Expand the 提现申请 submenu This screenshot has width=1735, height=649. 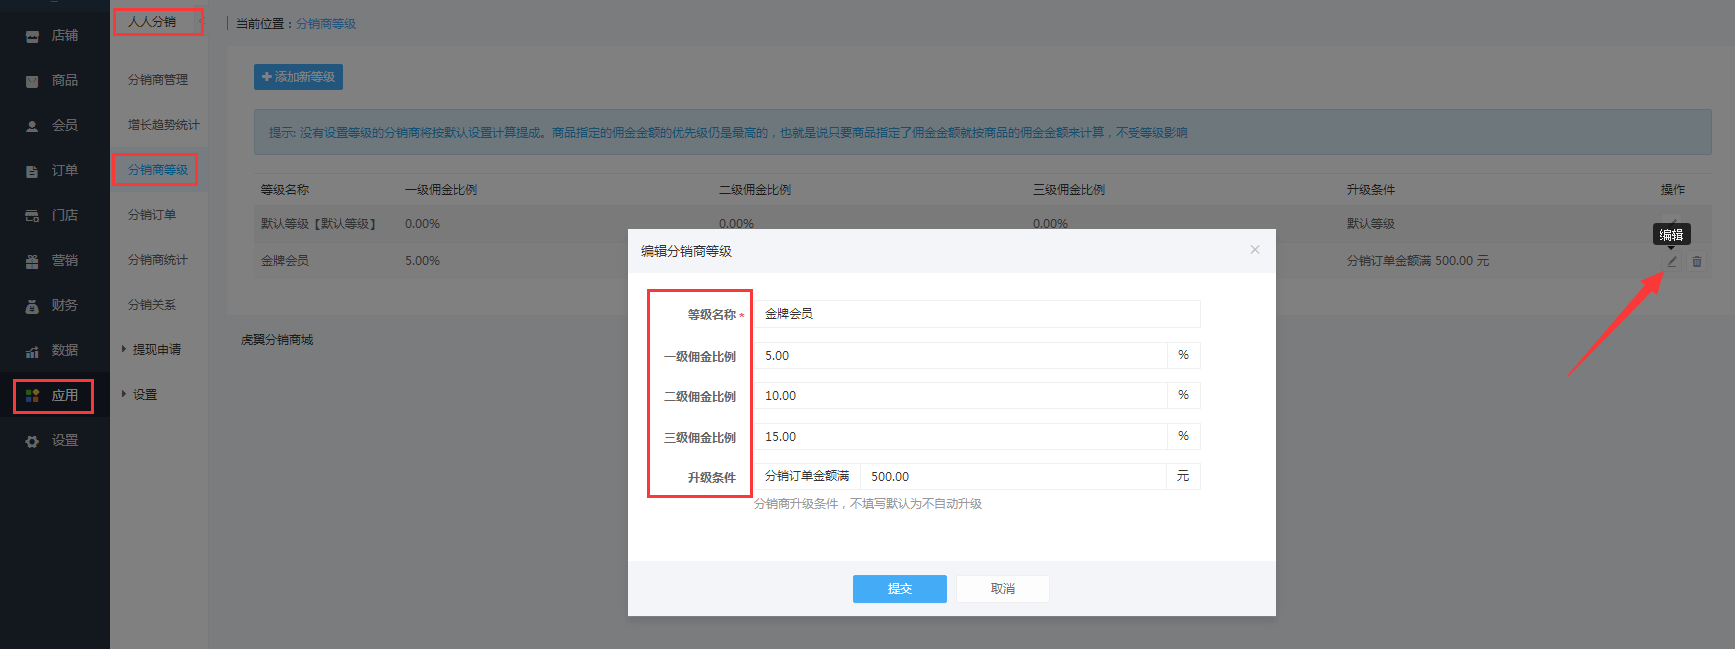click(152, 349)
